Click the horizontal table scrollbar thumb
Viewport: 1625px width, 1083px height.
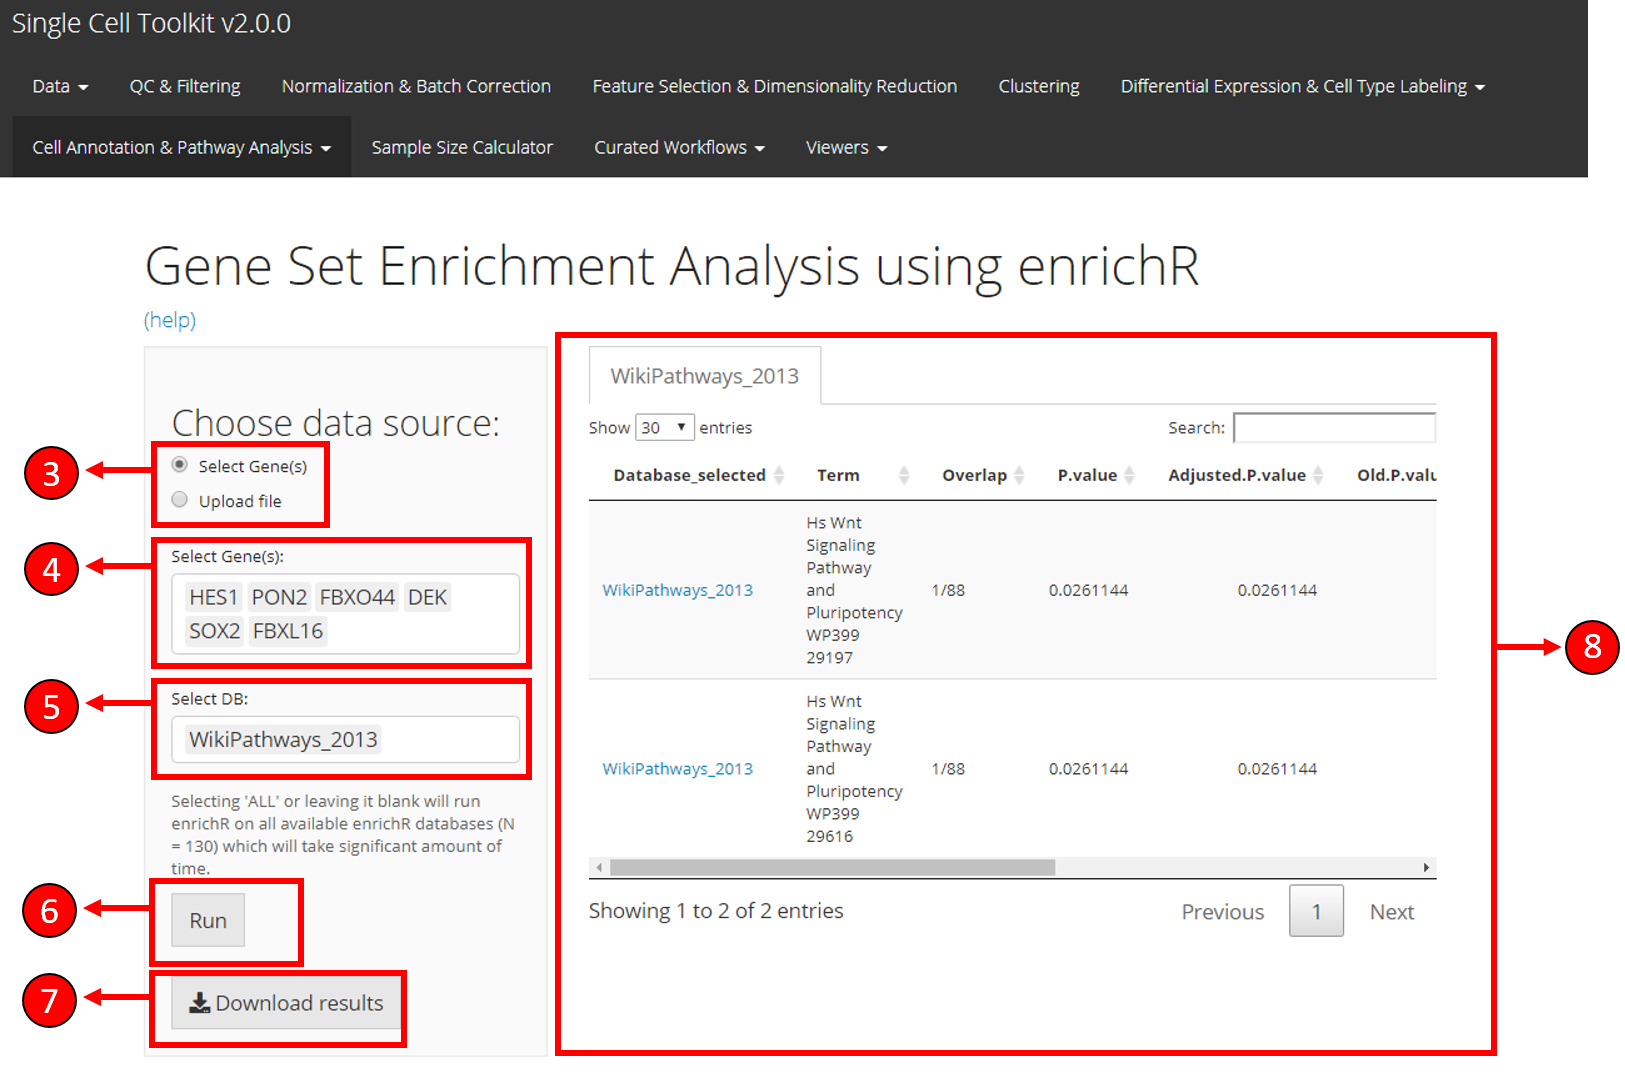pos(832,867)
